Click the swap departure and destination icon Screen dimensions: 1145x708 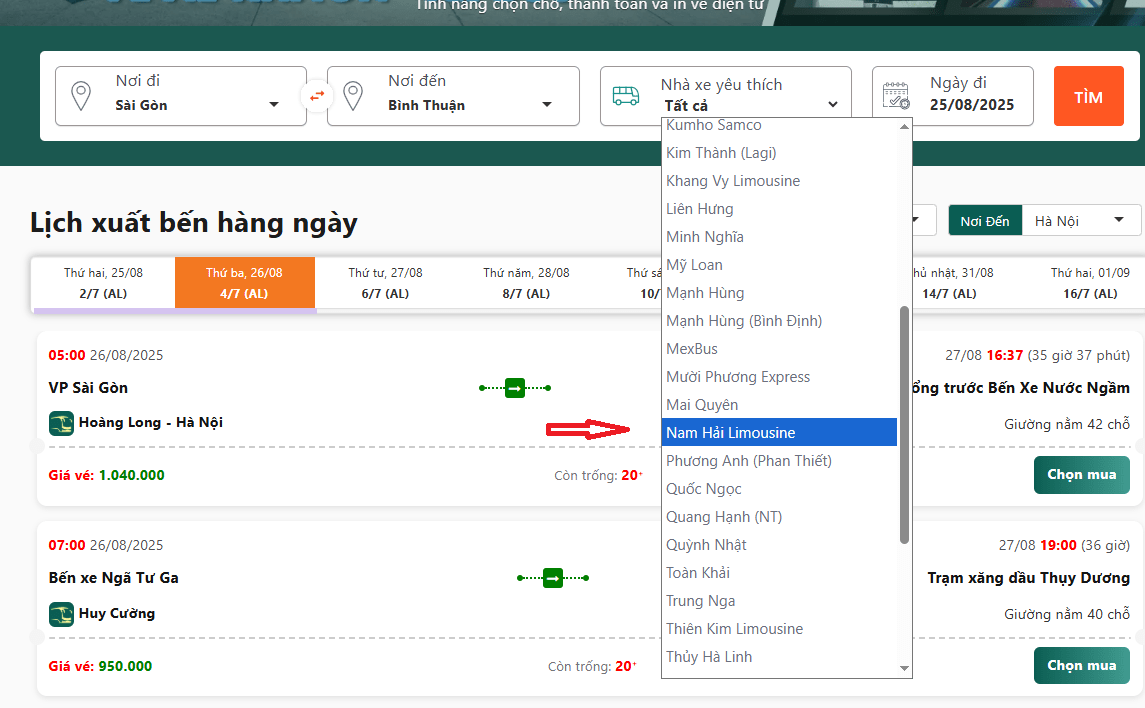point(317,96)
